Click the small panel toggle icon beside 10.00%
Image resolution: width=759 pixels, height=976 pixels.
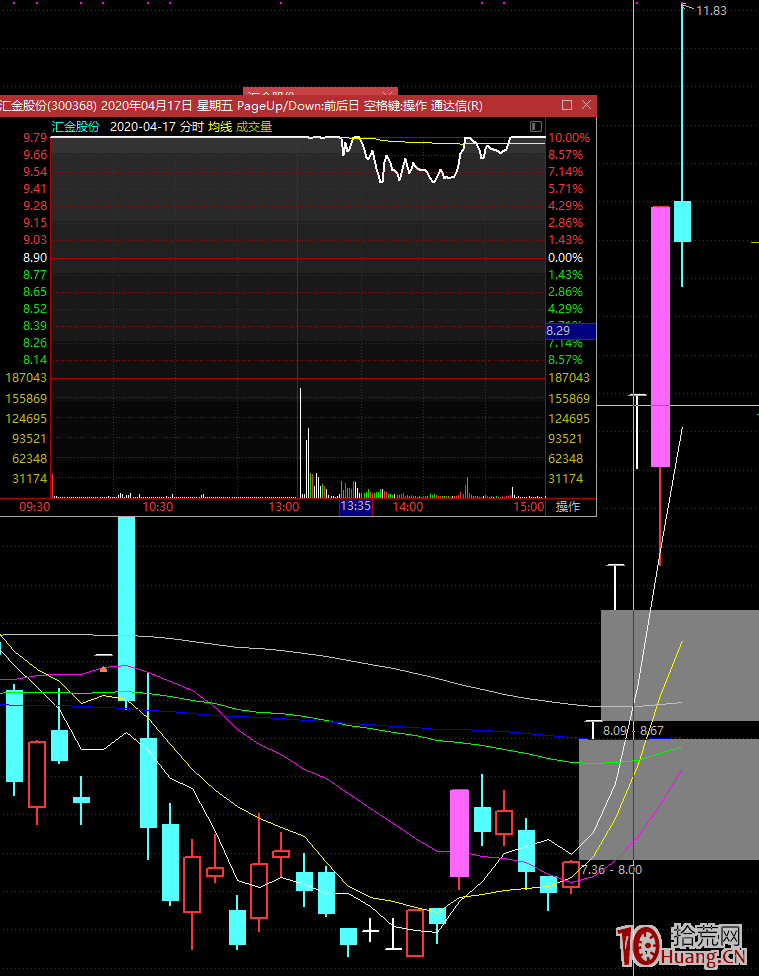tap(536, 127)
